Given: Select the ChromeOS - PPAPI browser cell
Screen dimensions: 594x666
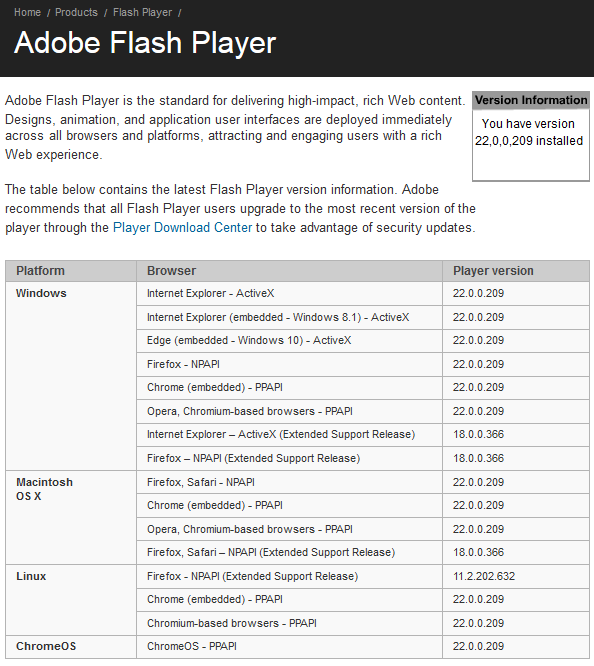Looking at the screenshot, I should 289,647.
